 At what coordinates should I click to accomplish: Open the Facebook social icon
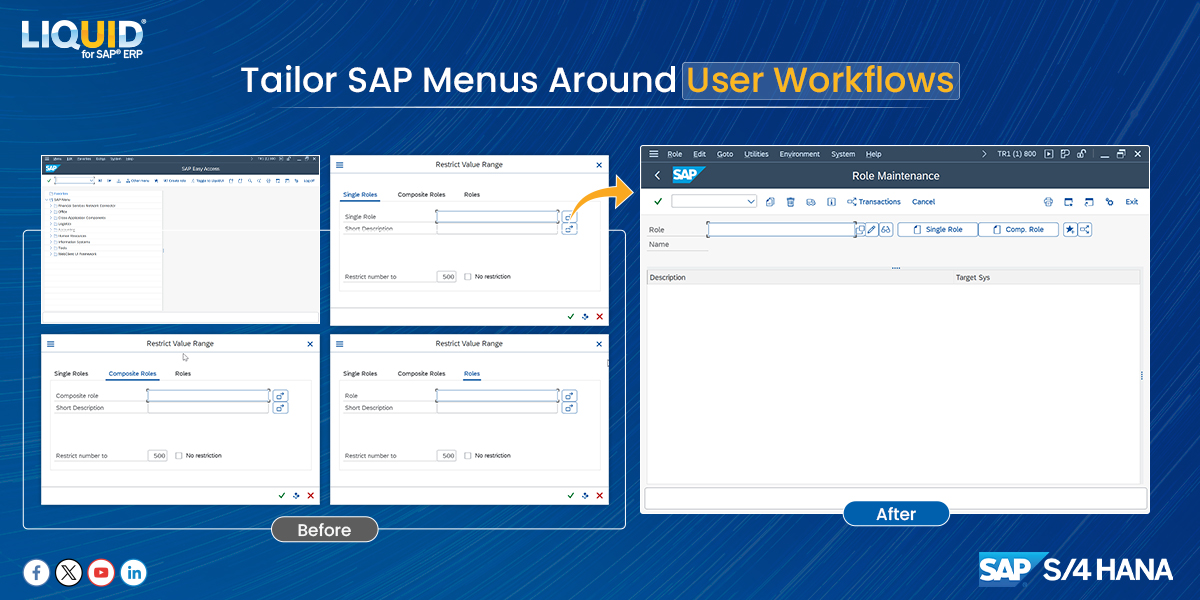click(x=37, y=572)
